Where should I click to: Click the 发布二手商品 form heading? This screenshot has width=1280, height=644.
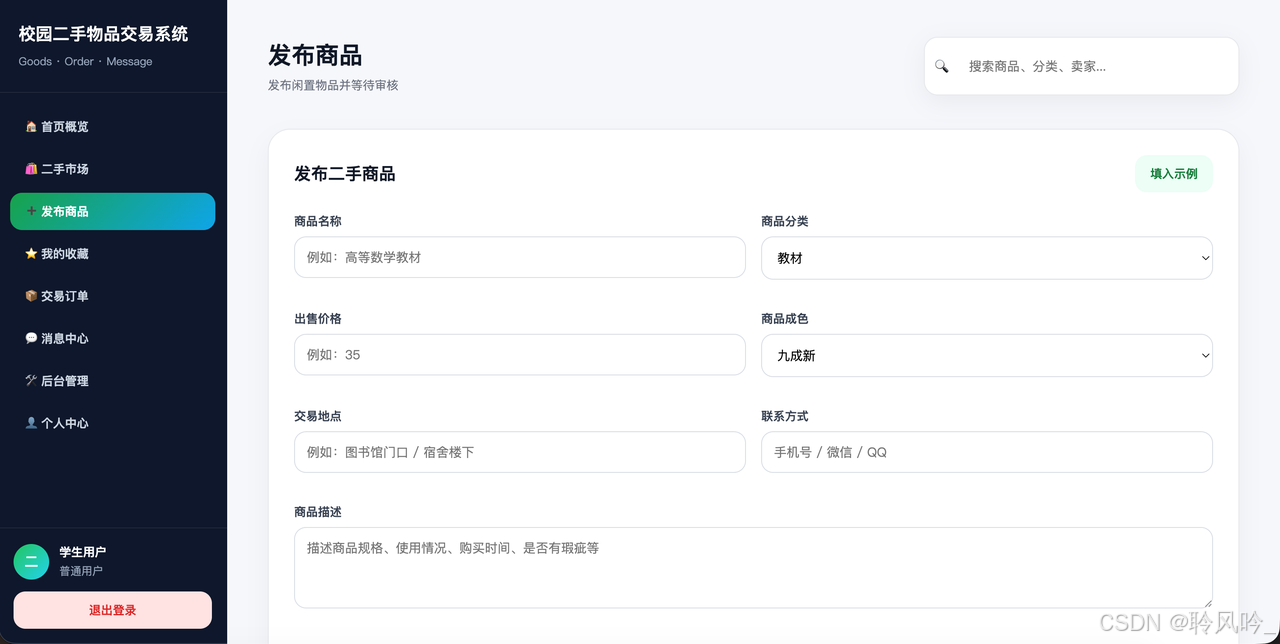[345, 174]
